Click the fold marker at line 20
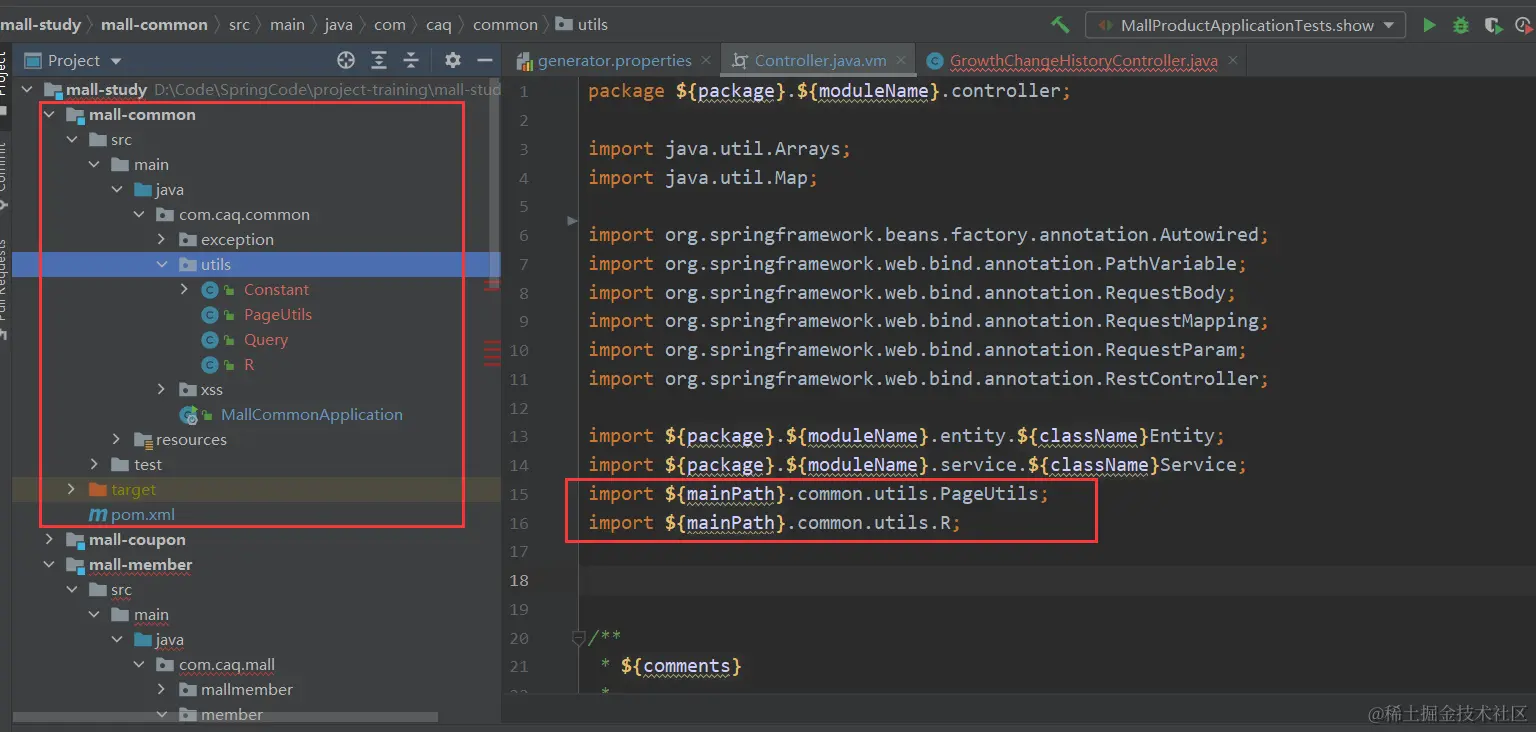 577,637
